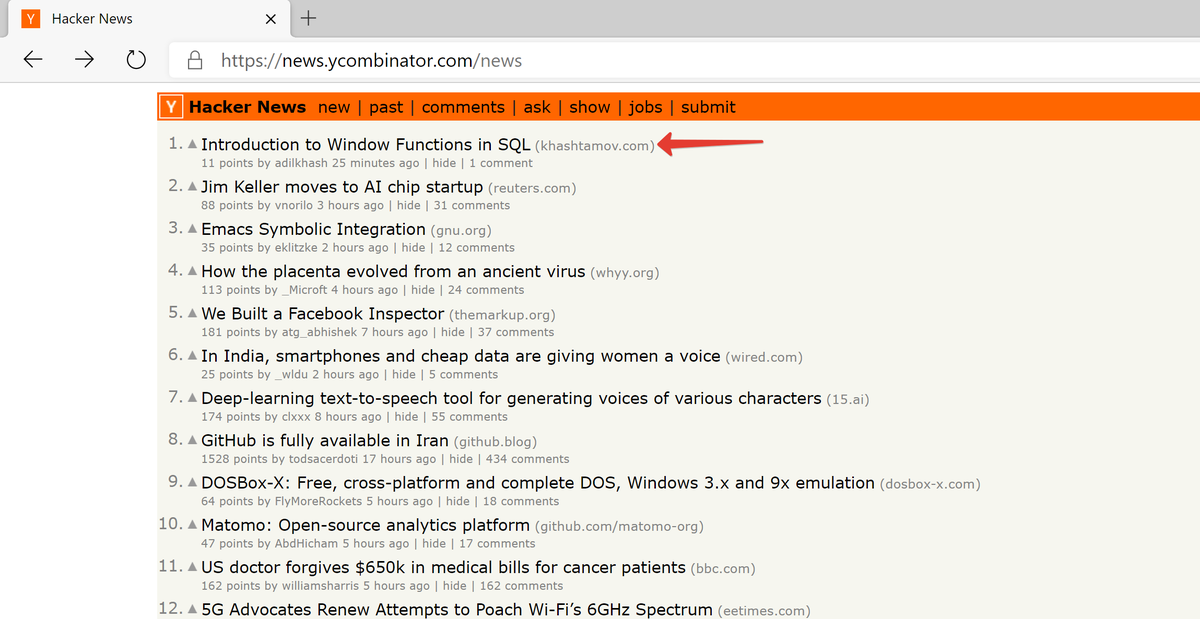Image resolution: width=1200 pixels, height=619 pixels.
Task: Reload the page with refresh icon
Action: tap(136, 60)
